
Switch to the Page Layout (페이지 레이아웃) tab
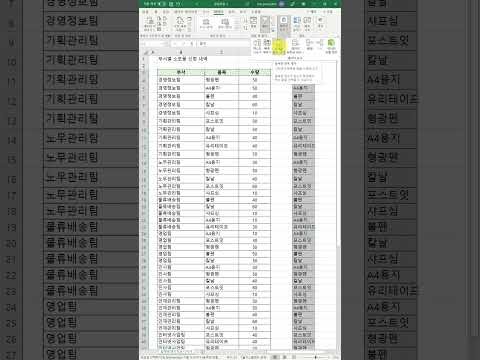coord(186,12)
